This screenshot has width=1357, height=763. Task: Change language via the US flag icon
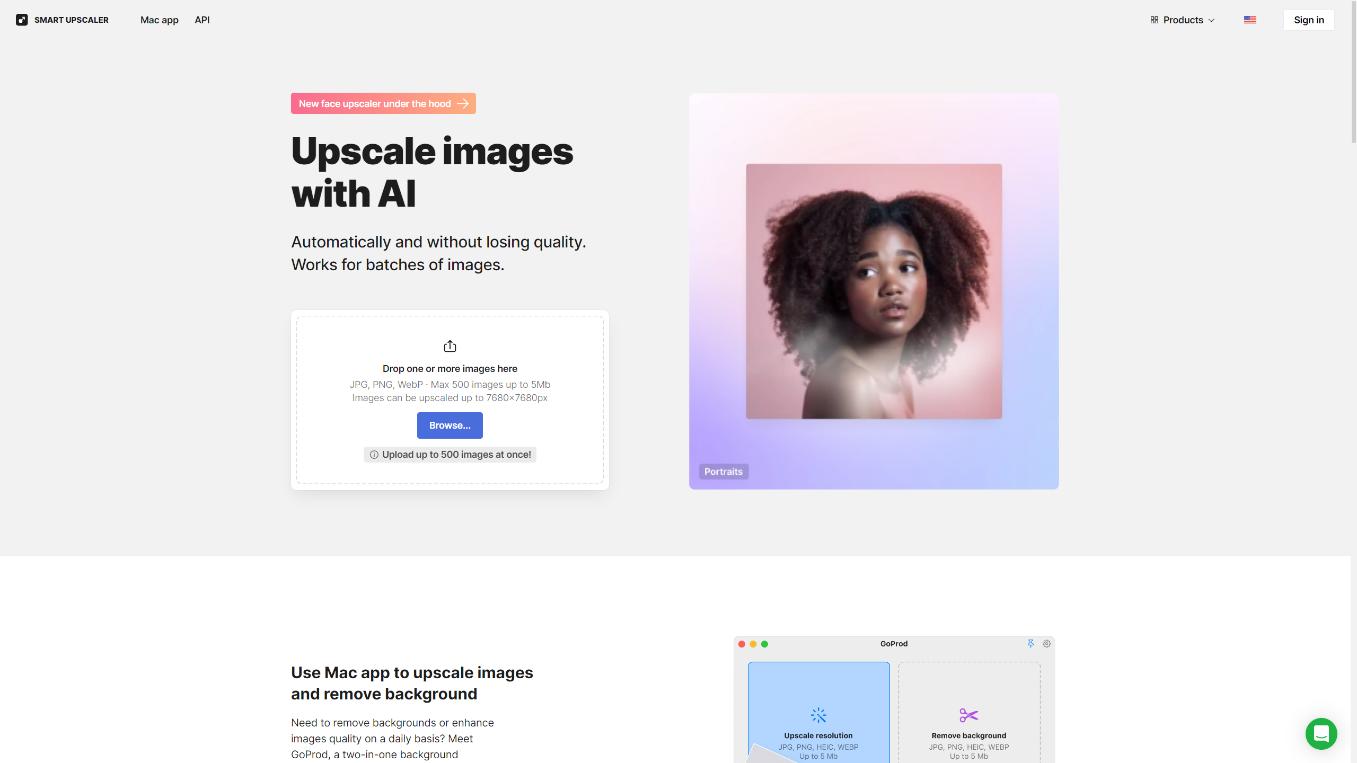click(1250, 20)
